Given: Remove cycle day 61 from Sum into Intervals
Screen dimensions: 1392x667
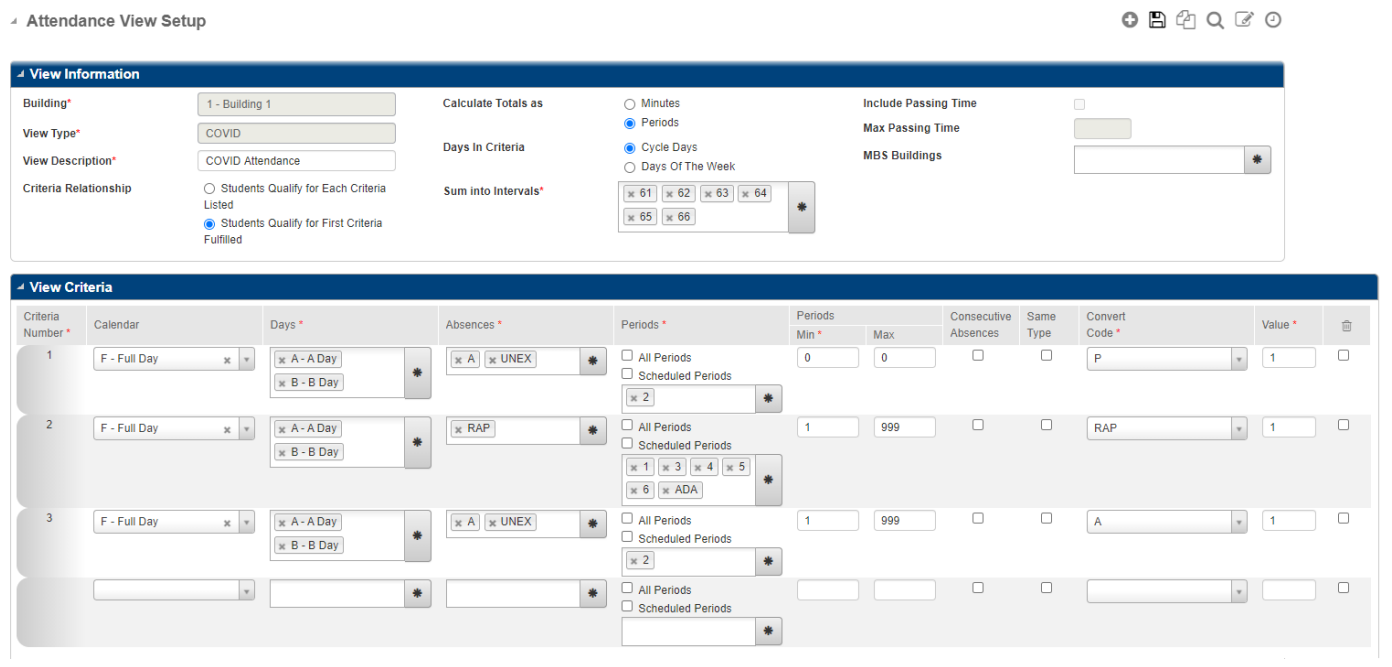Looking at the screenshot, I should coord(630,192).
